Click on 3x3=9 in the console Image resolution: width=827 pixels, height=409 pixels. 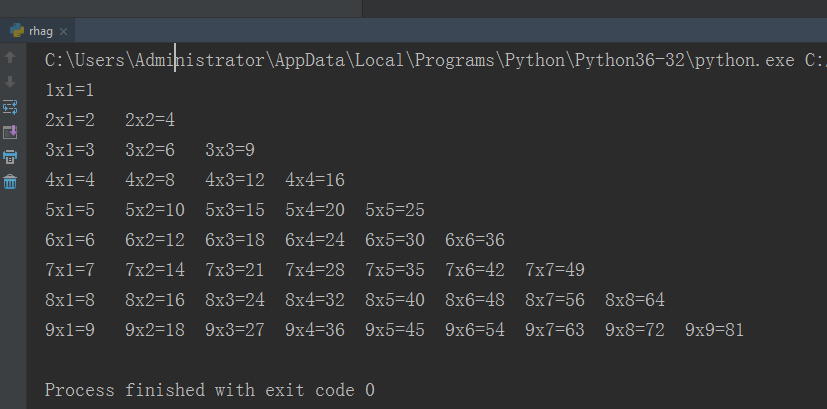coord(230,150)
